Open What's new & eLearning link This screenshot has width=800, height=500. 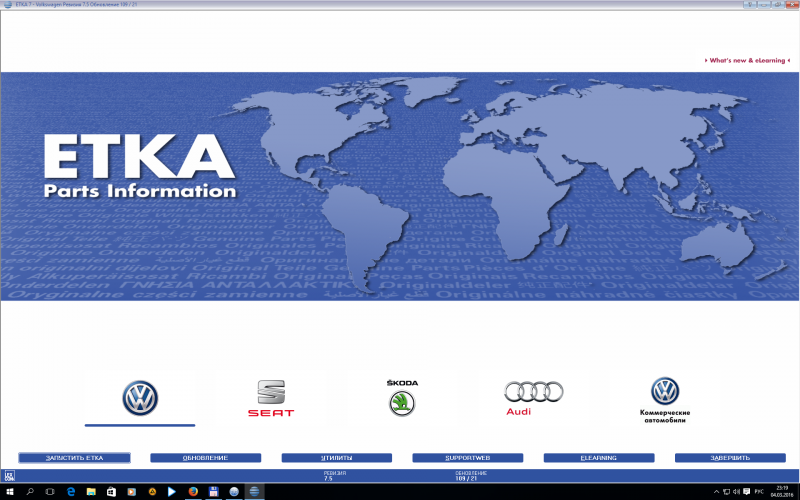(x=747, y=60)
